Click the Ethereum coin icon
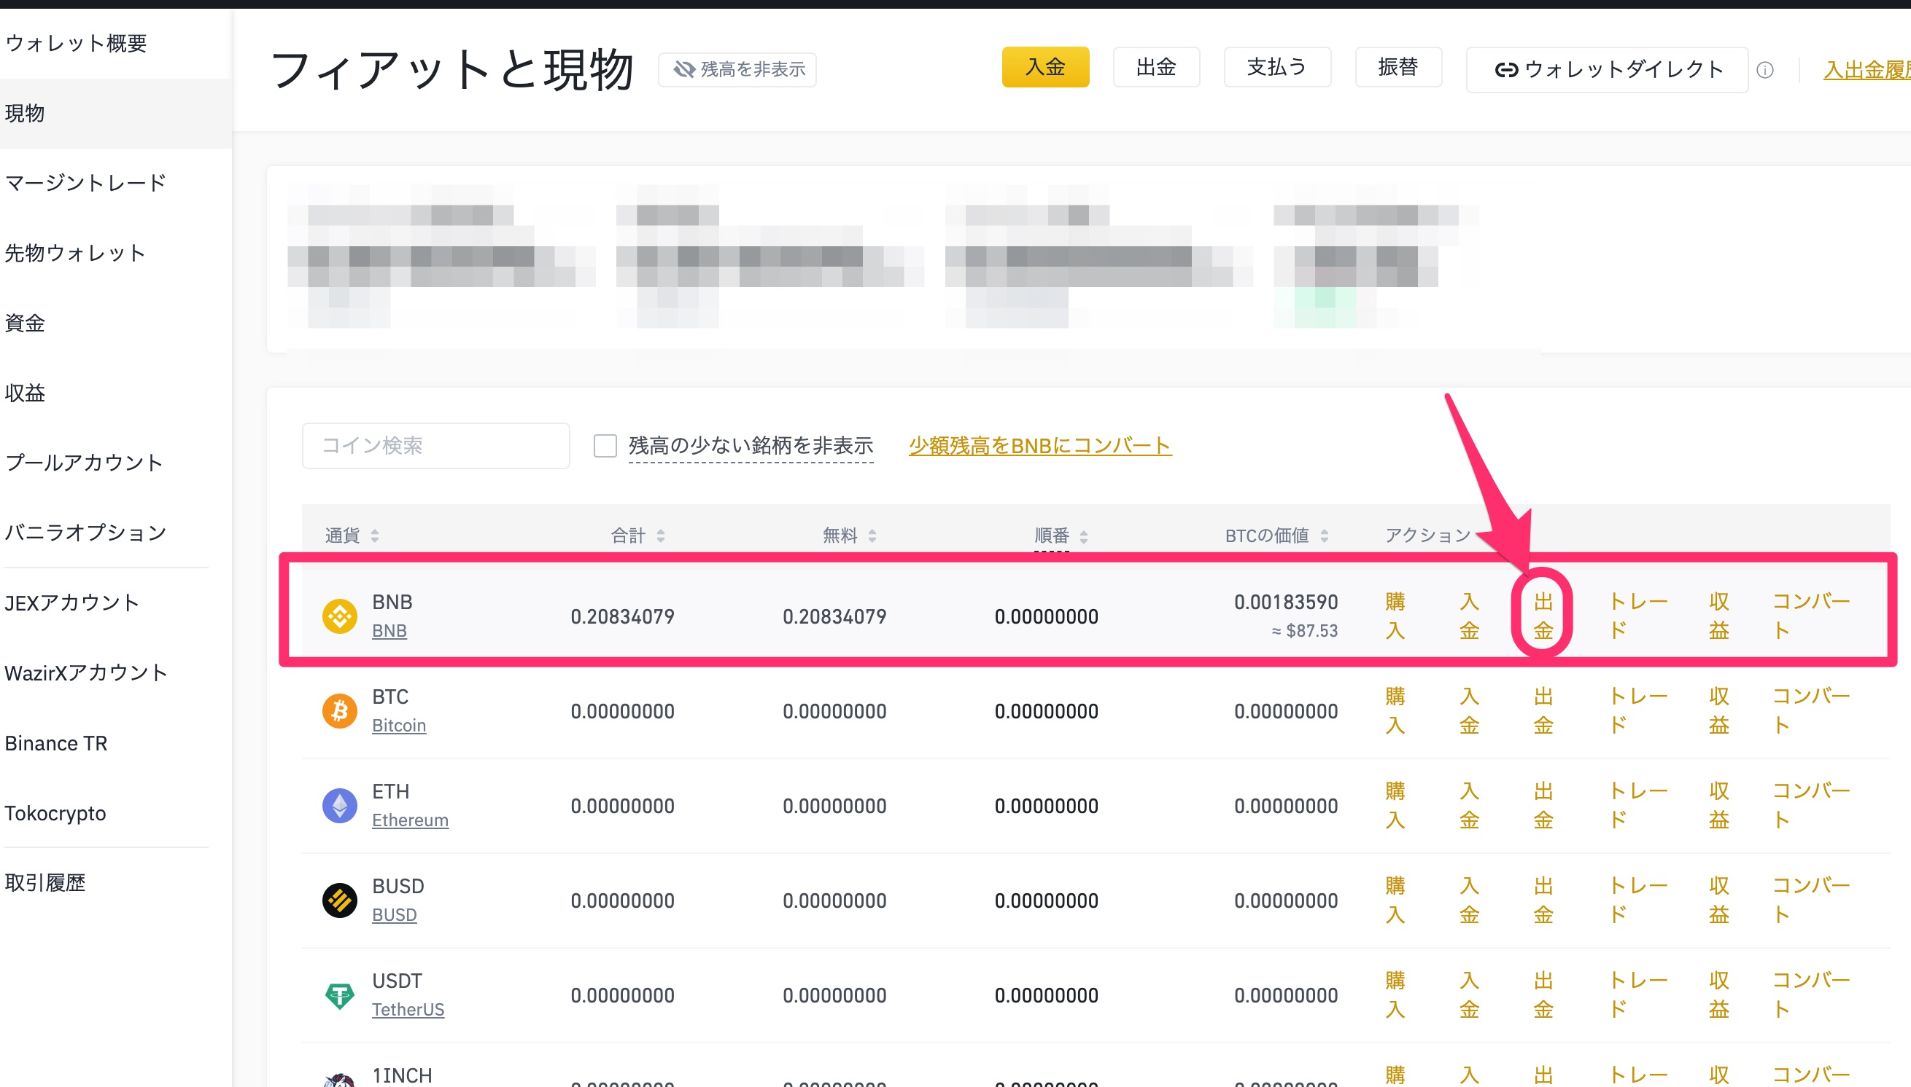 coord(340,806)
